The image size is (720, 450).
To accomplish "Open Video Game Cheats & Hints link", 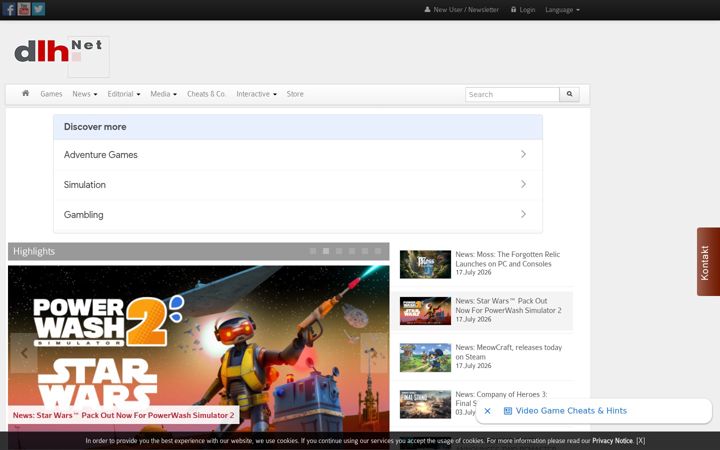I will tap(571, 411).
